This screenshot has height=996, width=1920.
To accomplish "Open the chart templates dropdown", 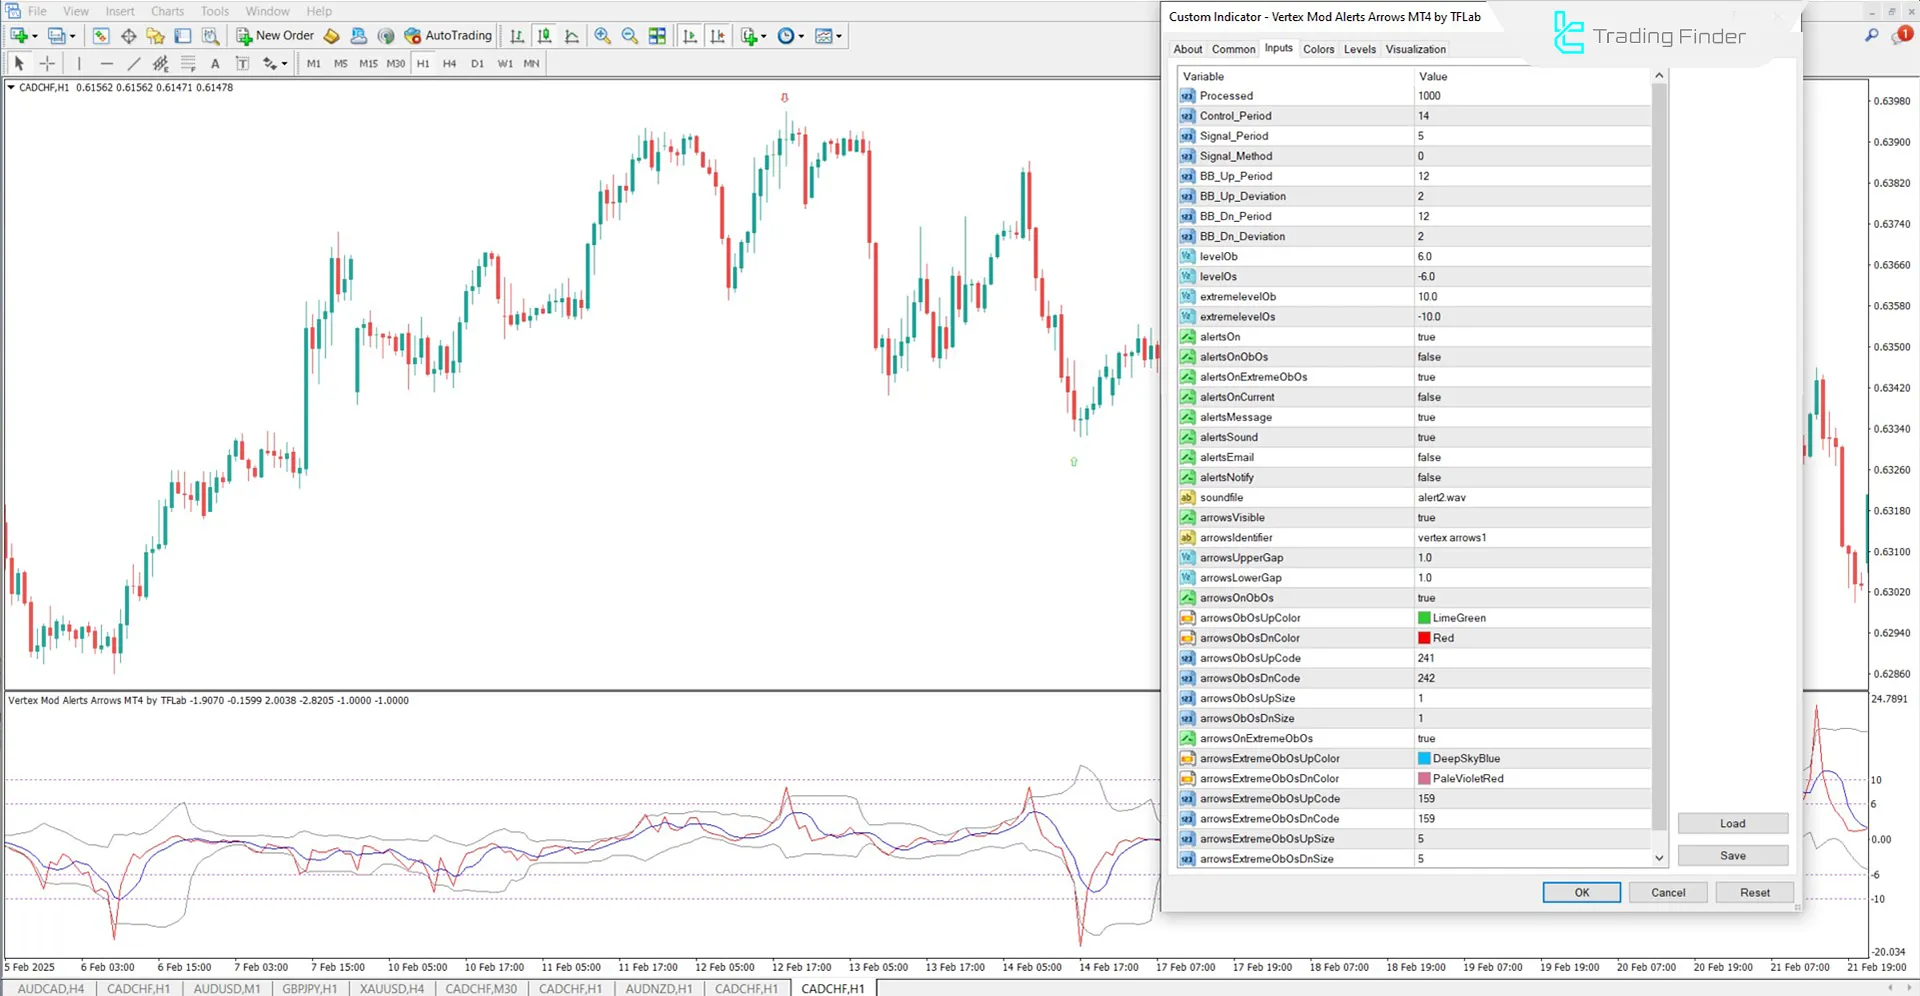I will (x=840, y=36).
